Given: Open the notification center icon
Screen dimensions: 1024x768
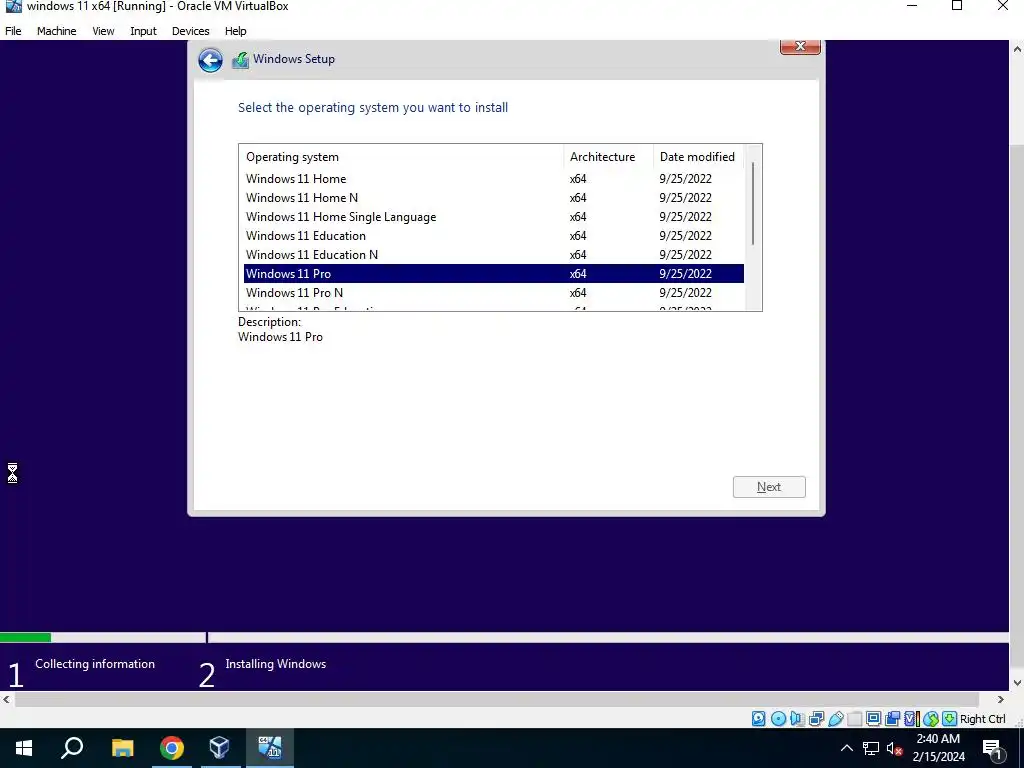Looking at the screenshot, I should [x=992, y=748].
